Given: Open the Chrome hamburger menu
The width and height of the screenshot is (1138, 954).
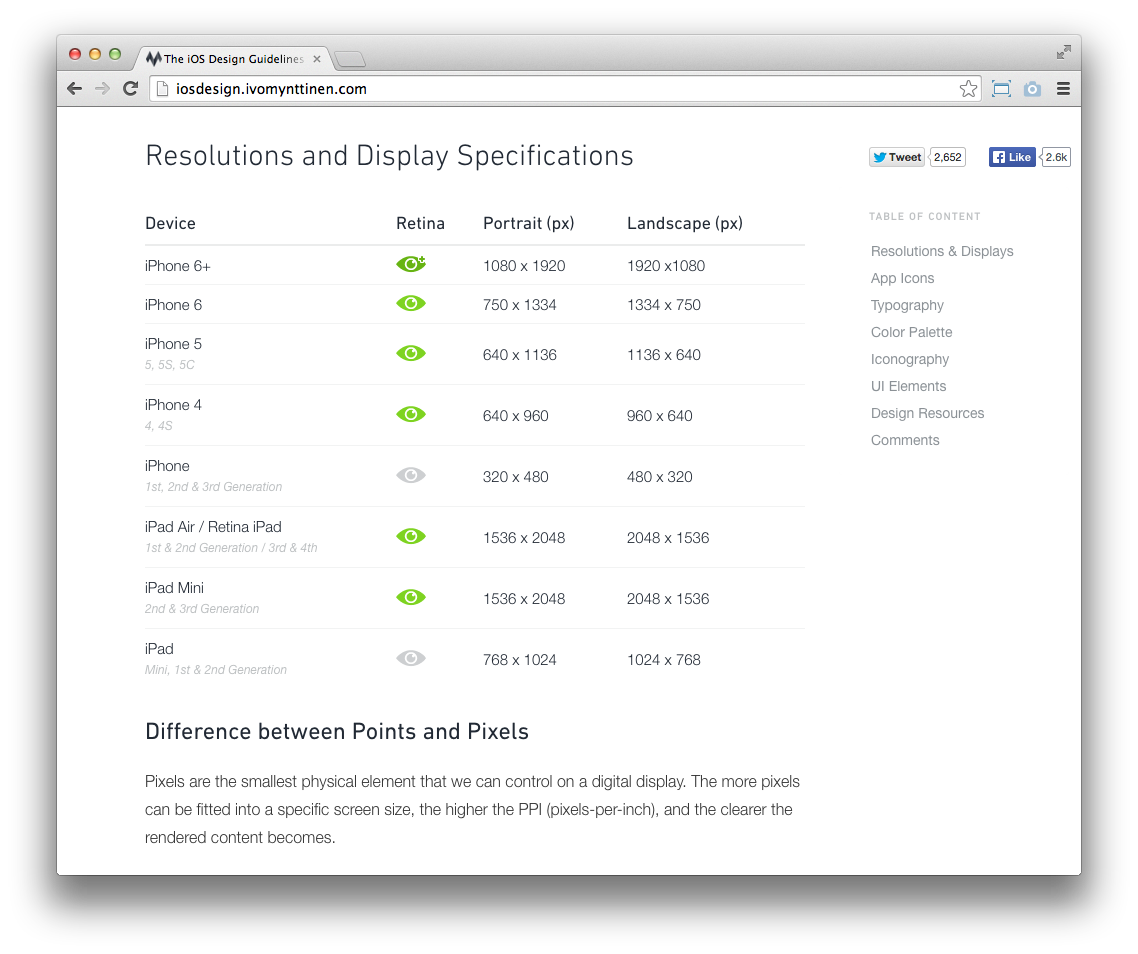Looking at the screenshot, I should 1063,89.
